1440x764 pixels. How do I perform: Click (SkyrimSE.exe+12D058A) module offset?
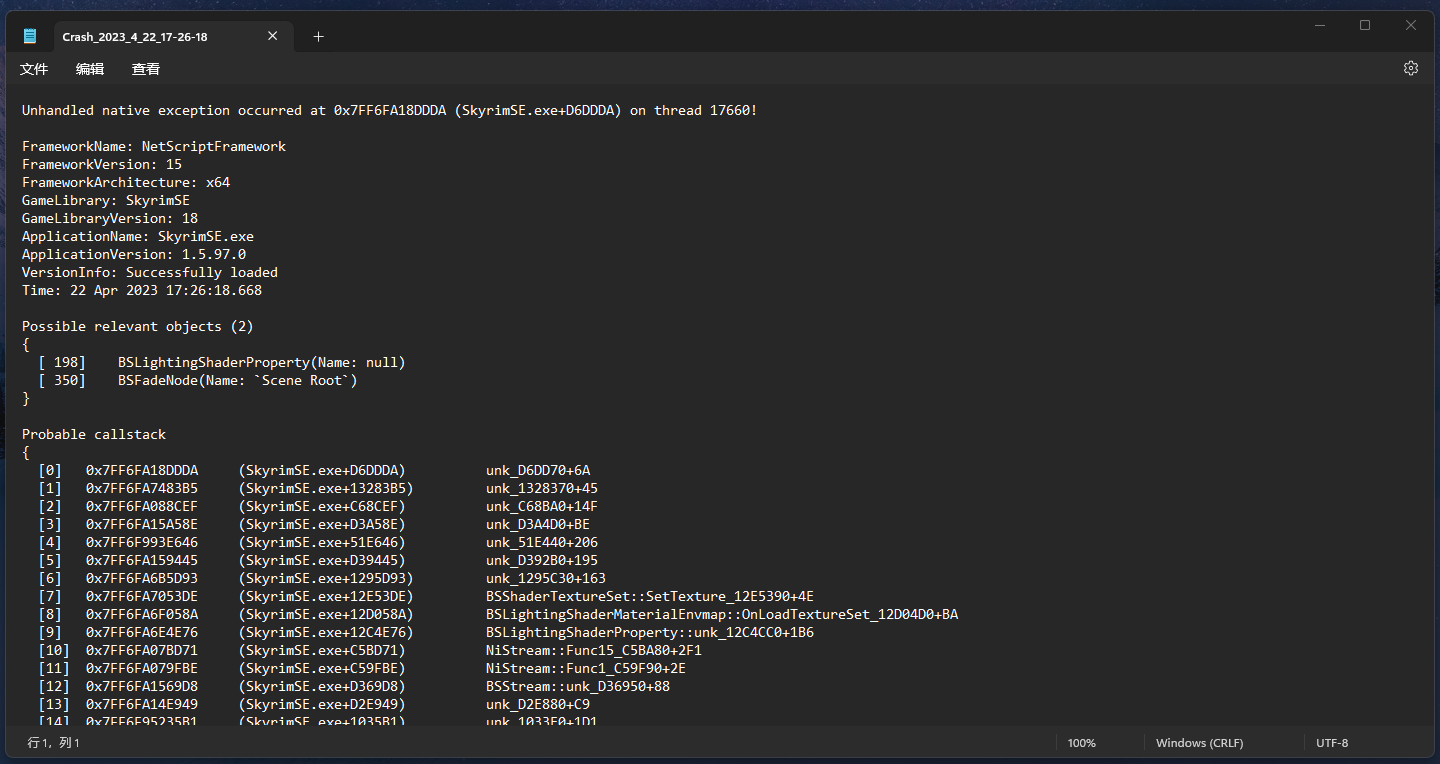point(326,614)
